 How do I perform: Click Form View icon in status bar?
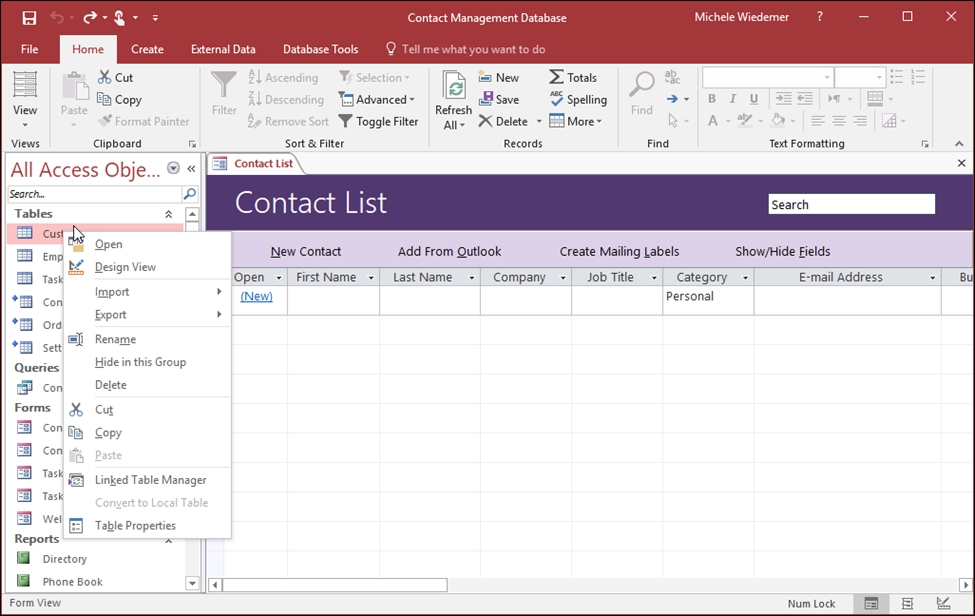(871, 604)
